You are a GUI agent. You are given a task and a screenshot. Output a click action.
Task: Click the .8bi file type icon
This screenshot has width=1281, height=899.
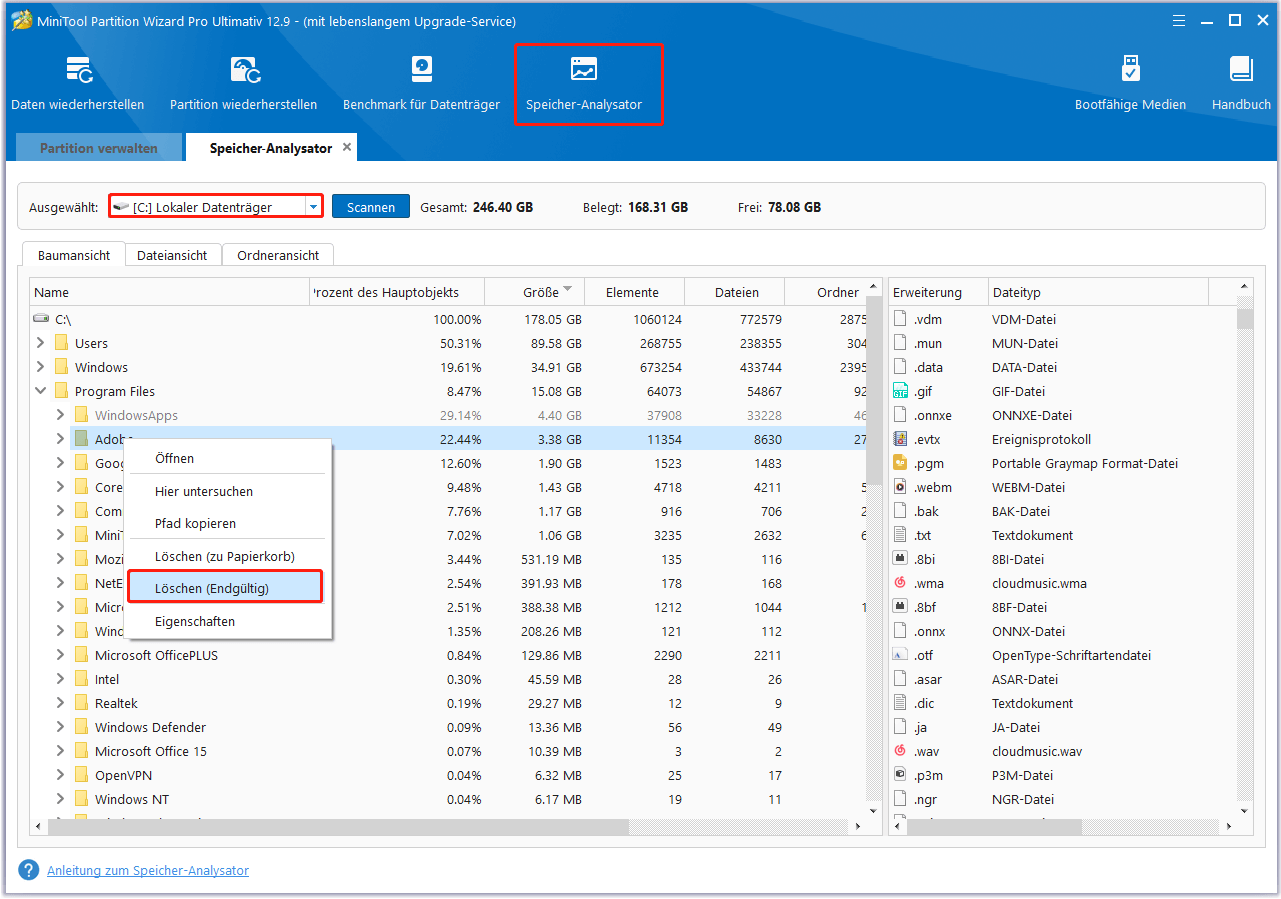(899, 559)
